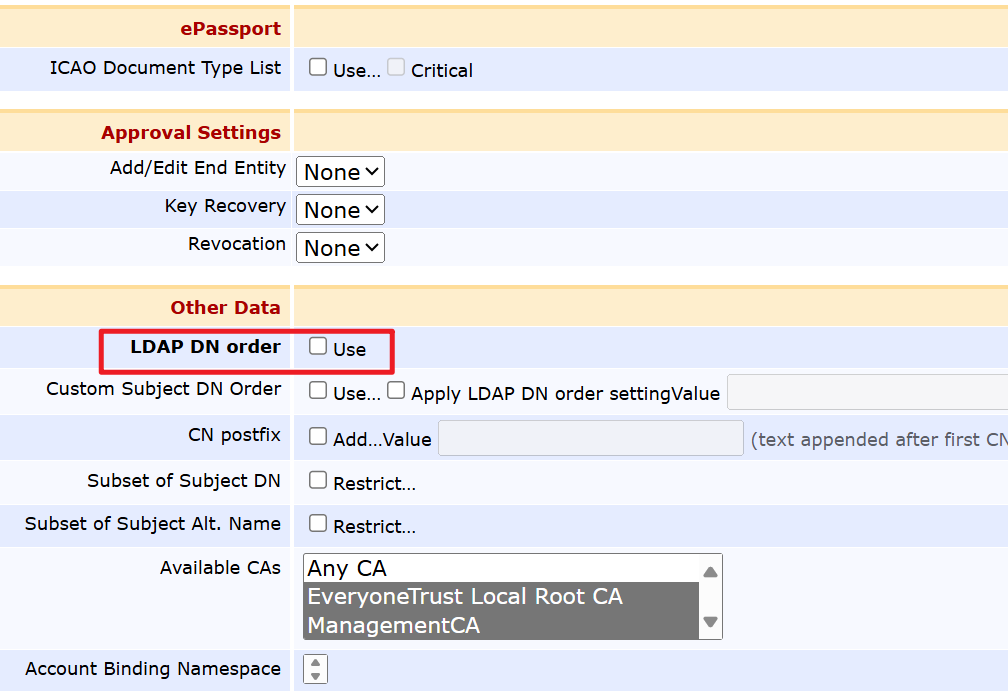Tick the disabled Critical checkbox
Viewport: 1008px width, 691px height.
pos(396,68)
